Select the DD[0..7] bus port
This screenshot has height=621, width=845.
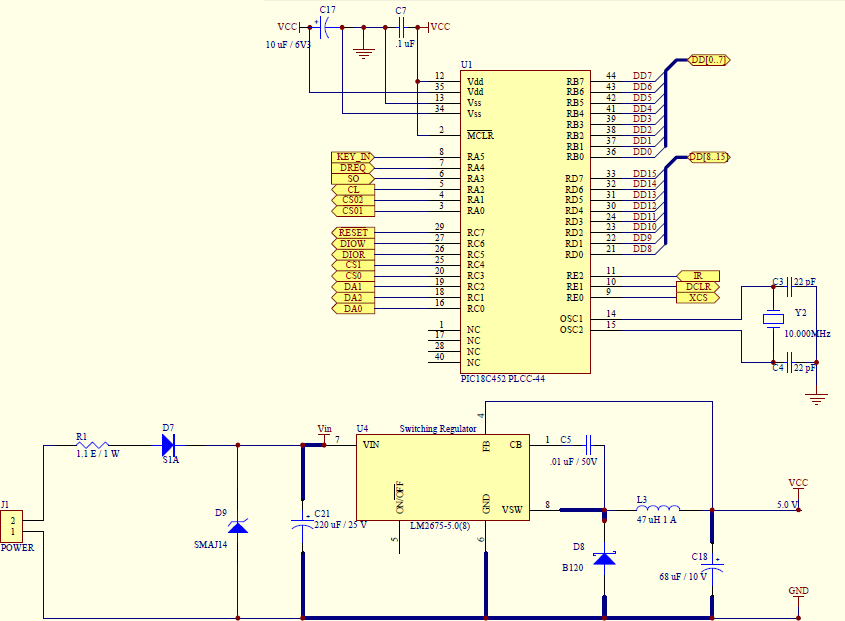pyautogui.click(x=709, y=60)
